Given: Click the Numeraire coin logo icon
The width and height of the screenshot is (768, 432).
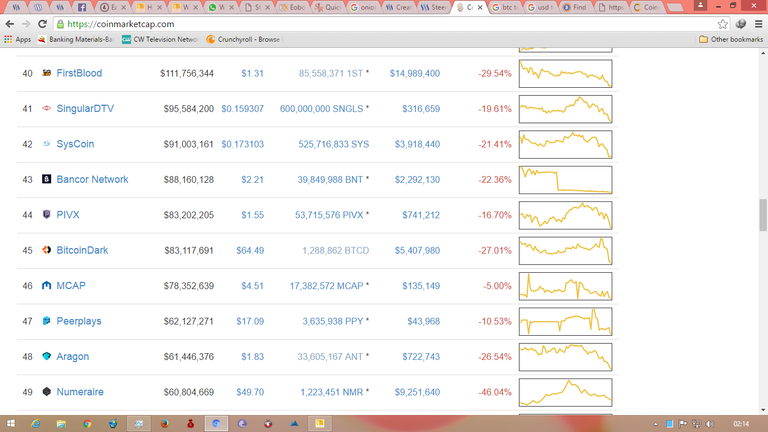Looking at the screenshot, I should pos(47,391).
